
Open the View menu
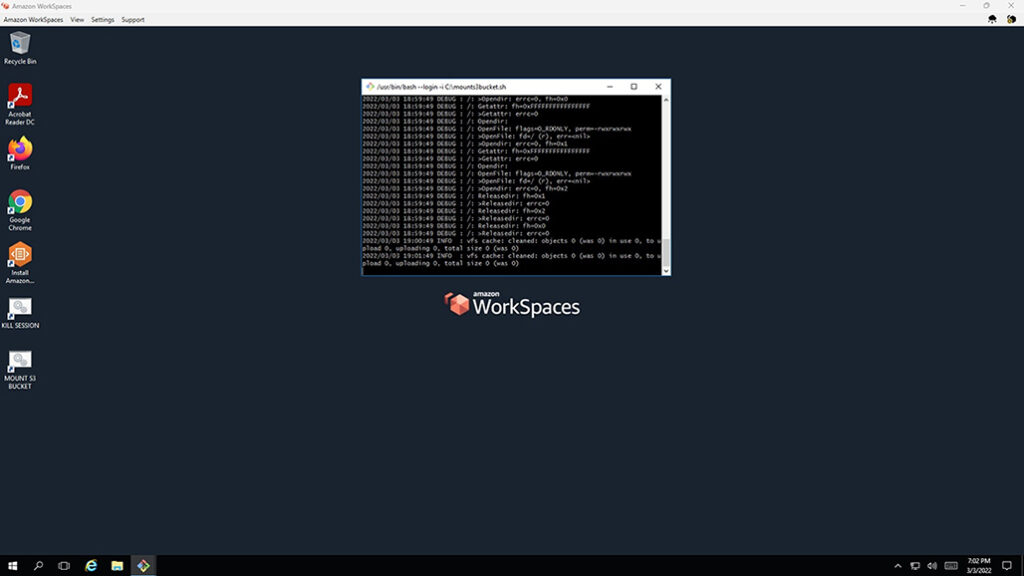click(76, 20)
